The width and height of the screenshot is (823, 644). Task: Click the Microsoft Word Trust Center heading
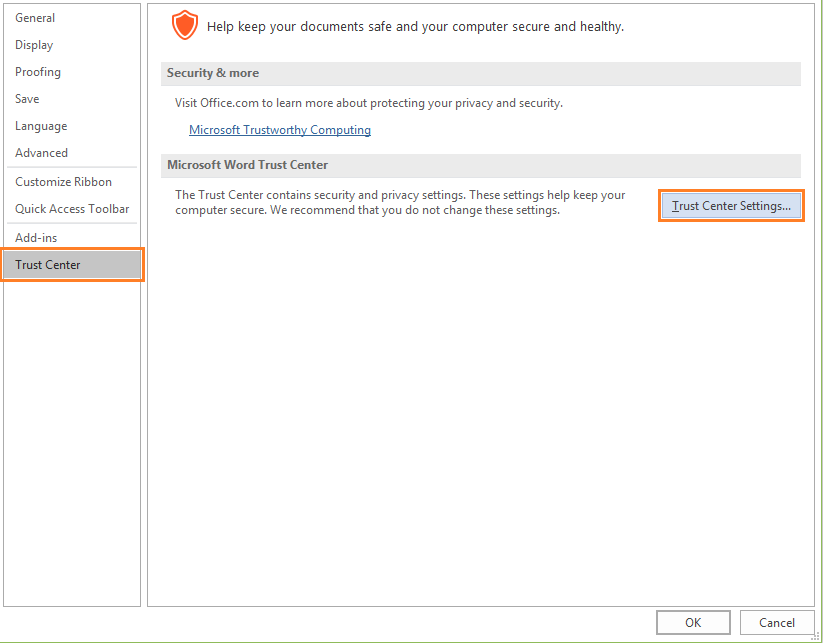(247, 165)
